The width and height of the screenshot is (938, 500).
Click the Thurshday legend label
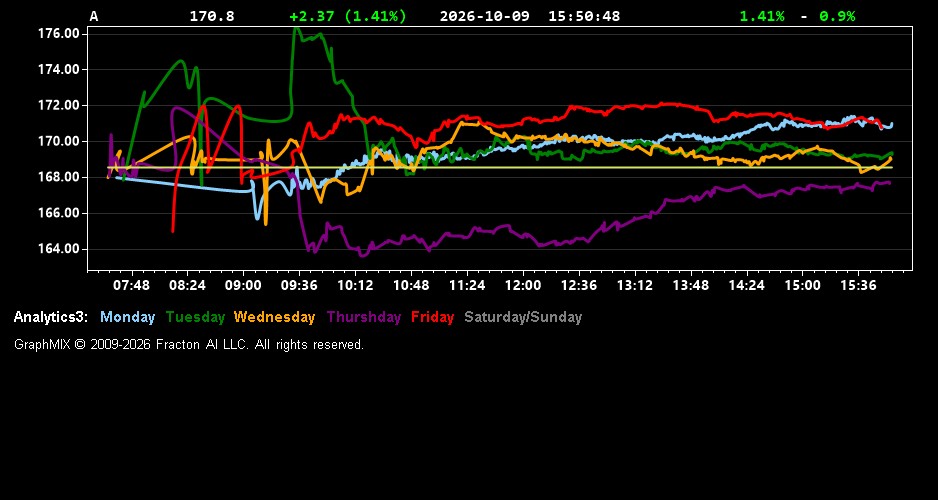pos(364,317)
